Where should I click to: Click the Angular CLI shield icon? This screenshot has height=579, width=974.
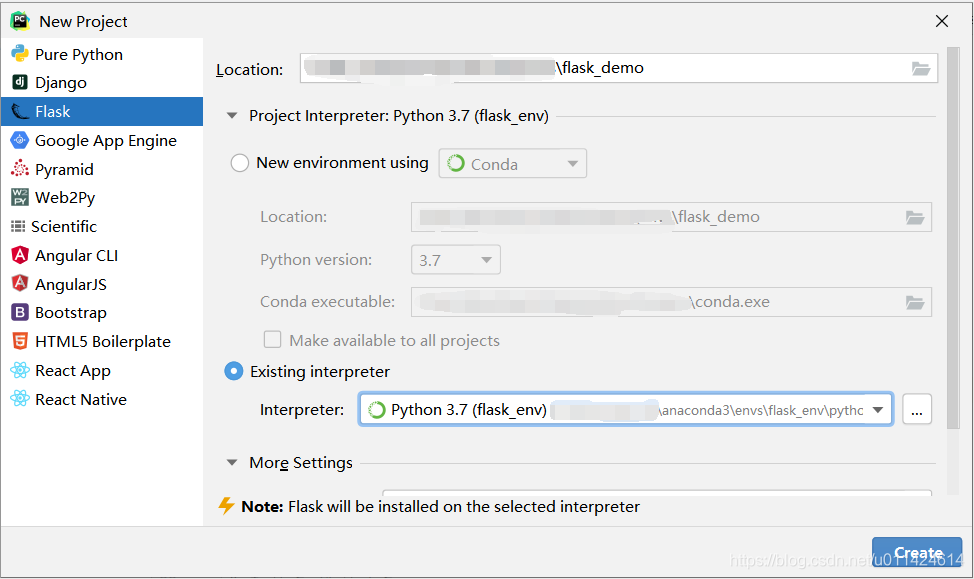[x=20, y=255]
